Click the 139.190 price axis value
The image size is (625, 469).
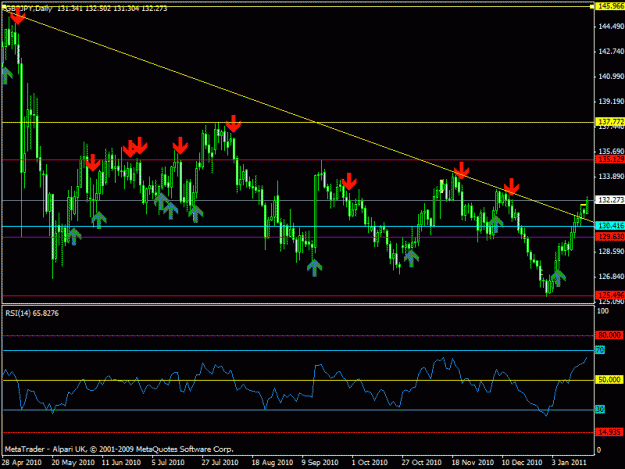click(x=610, y=102)
